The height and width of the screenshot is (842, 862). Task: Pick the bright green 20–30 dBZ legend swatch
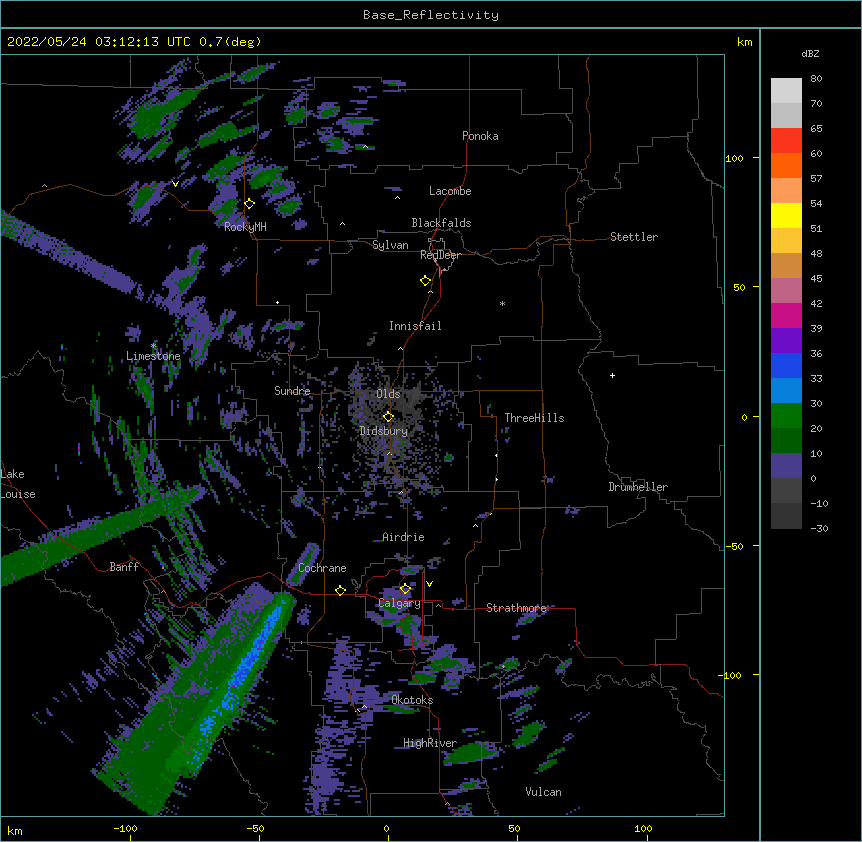pos(786,416)
